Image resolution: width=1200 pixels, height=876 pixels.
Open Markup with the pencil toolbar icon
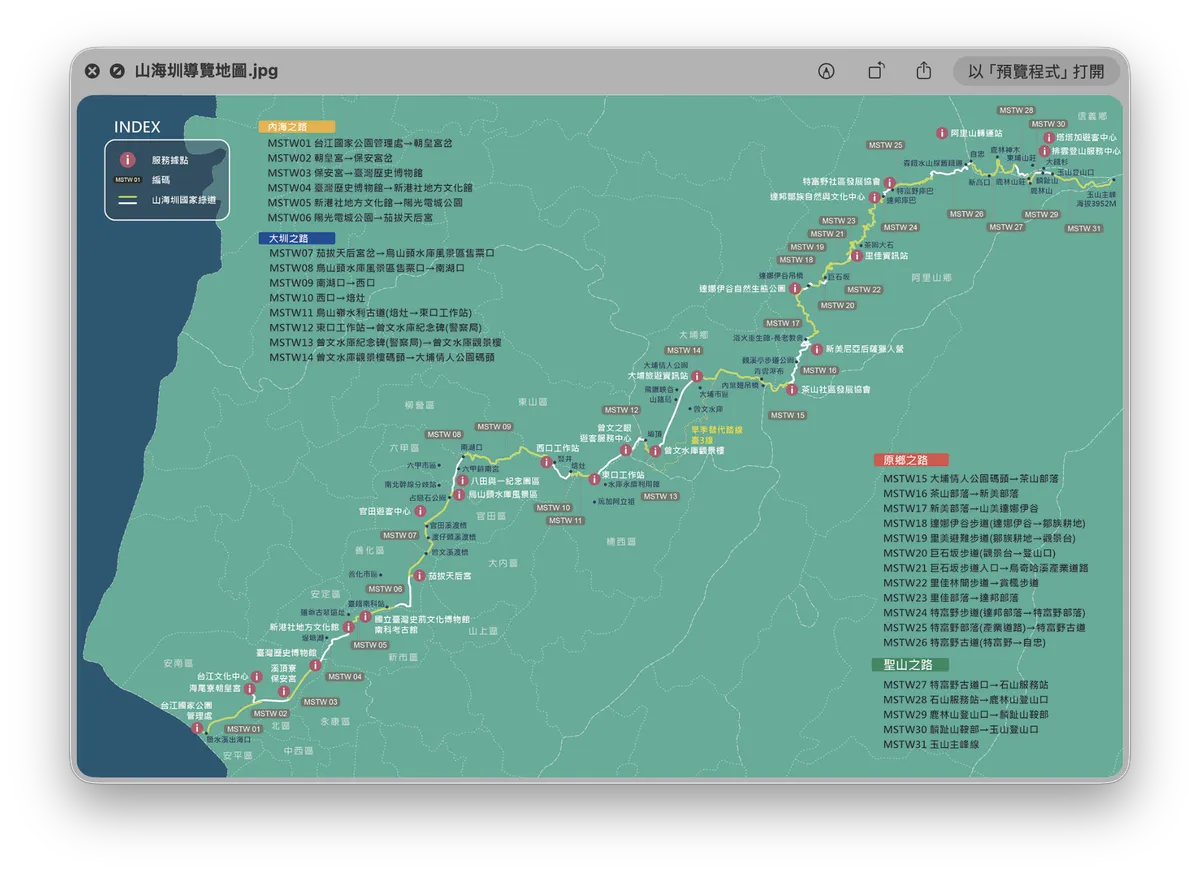826,71
